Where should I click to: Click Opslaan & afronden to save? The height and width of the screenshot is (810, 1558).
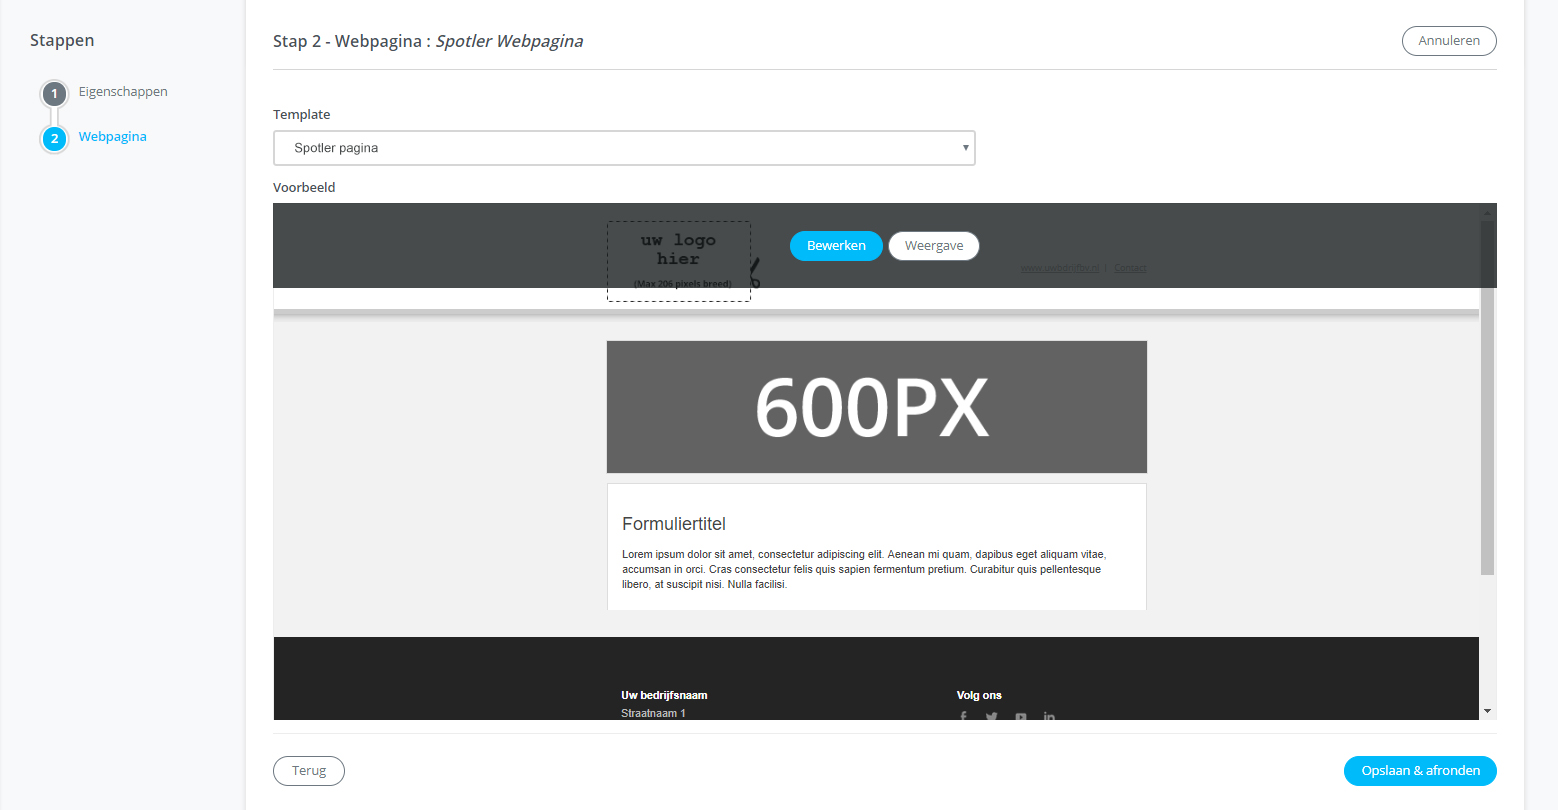coord(1420,771)
